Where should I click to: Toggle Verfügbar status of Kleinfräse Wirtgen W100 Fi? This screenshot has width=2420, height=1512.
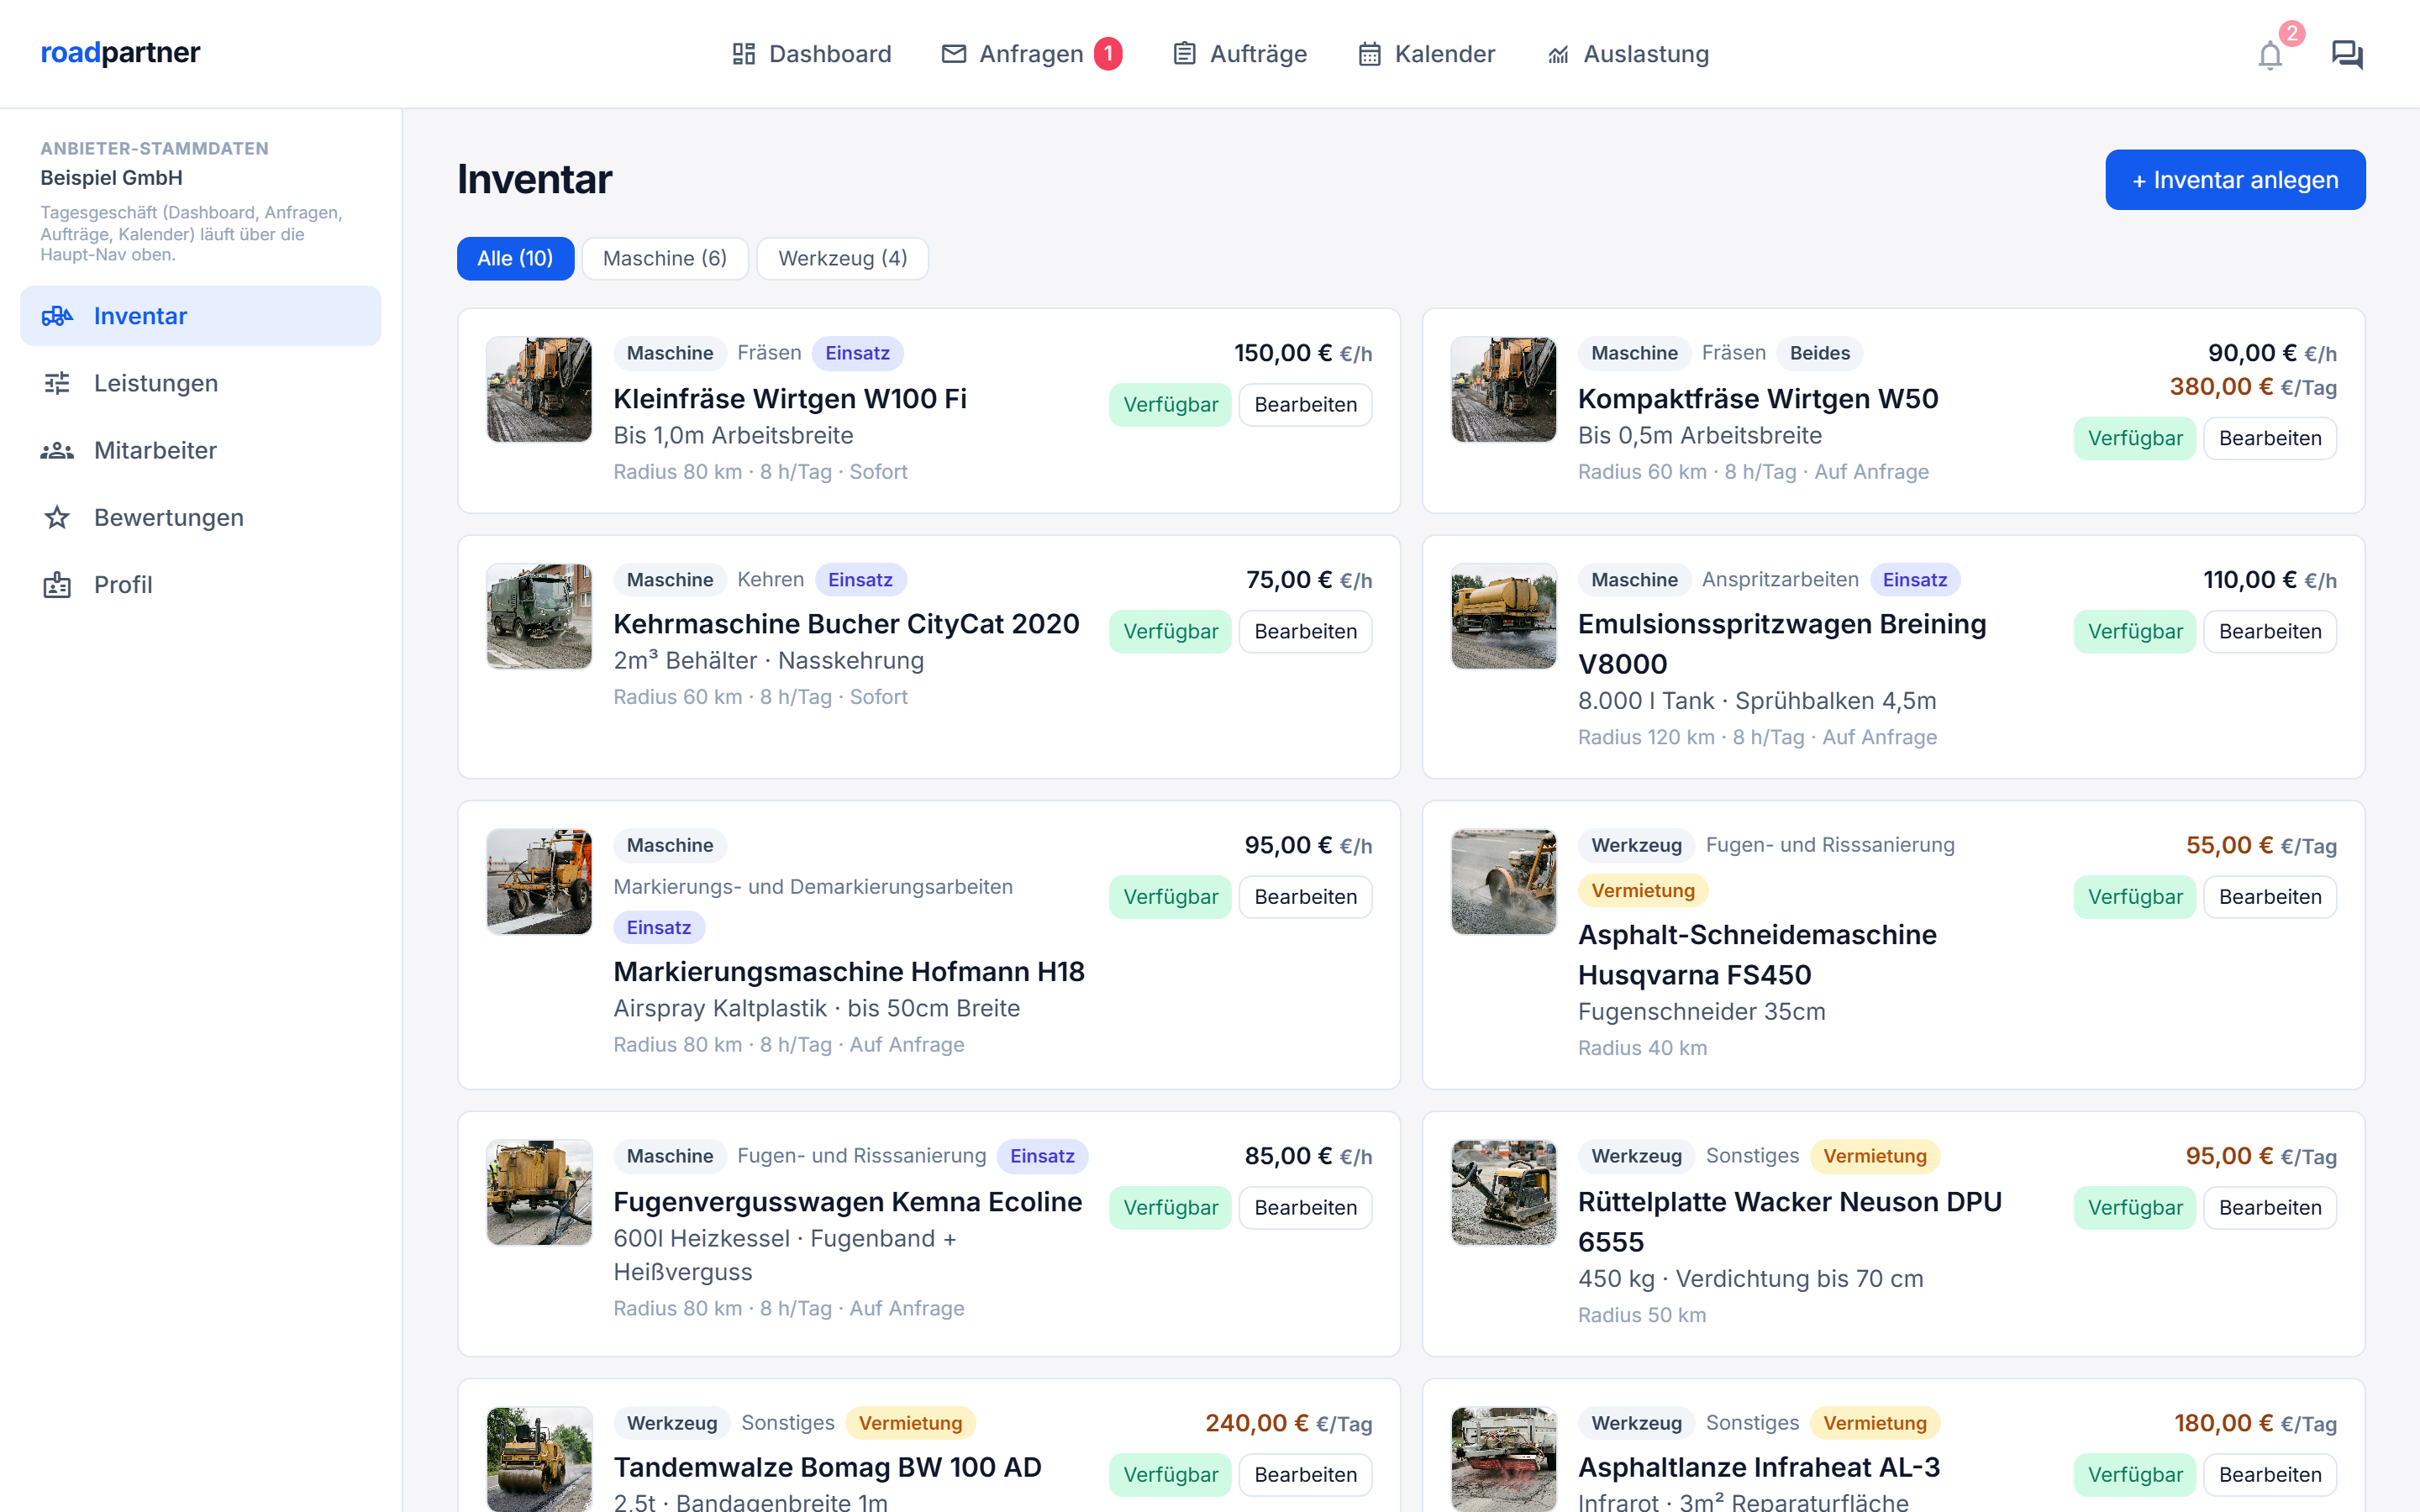click(x=1170, y=405)
